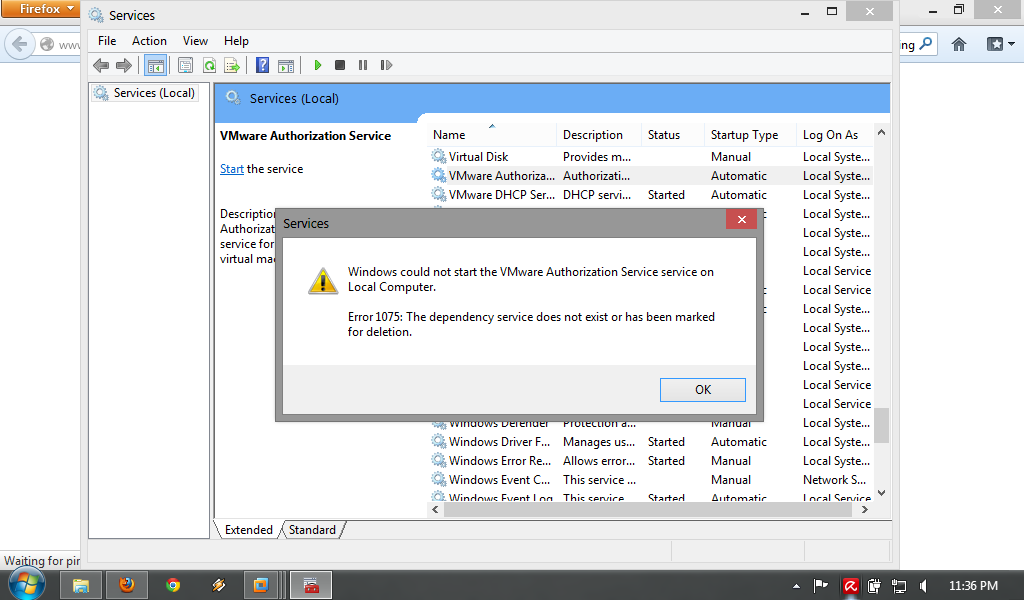Open File Explorer from the taskbar
The width and height of the screenshot is (1024, 600).
(81, 585)
